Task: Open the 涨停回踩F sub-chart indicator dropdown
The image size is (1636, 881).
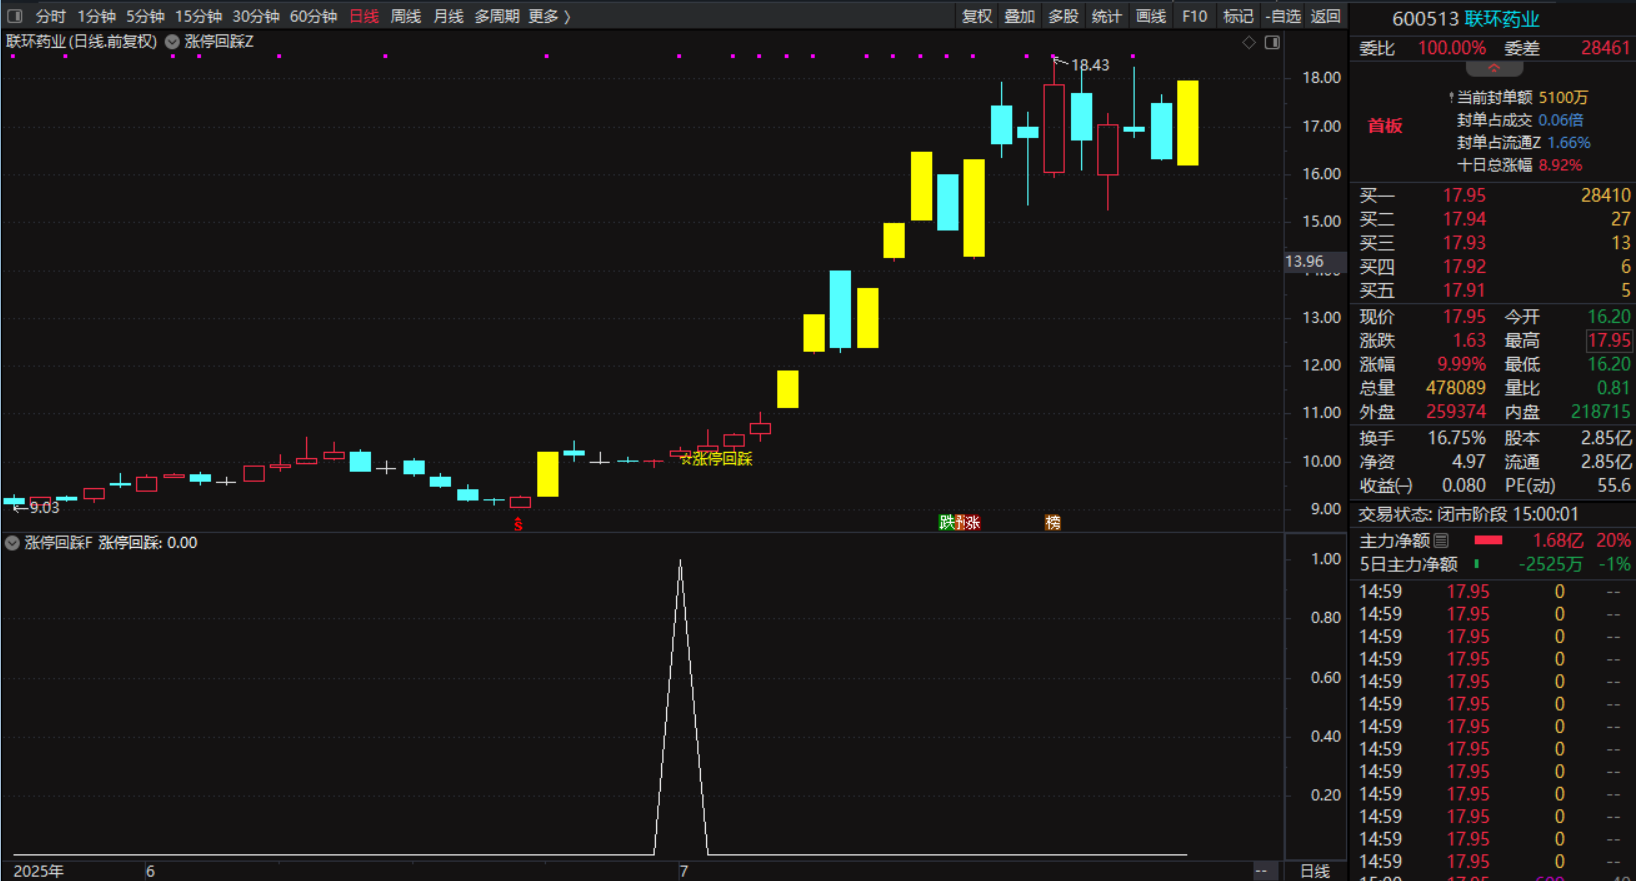Action: 12,543
